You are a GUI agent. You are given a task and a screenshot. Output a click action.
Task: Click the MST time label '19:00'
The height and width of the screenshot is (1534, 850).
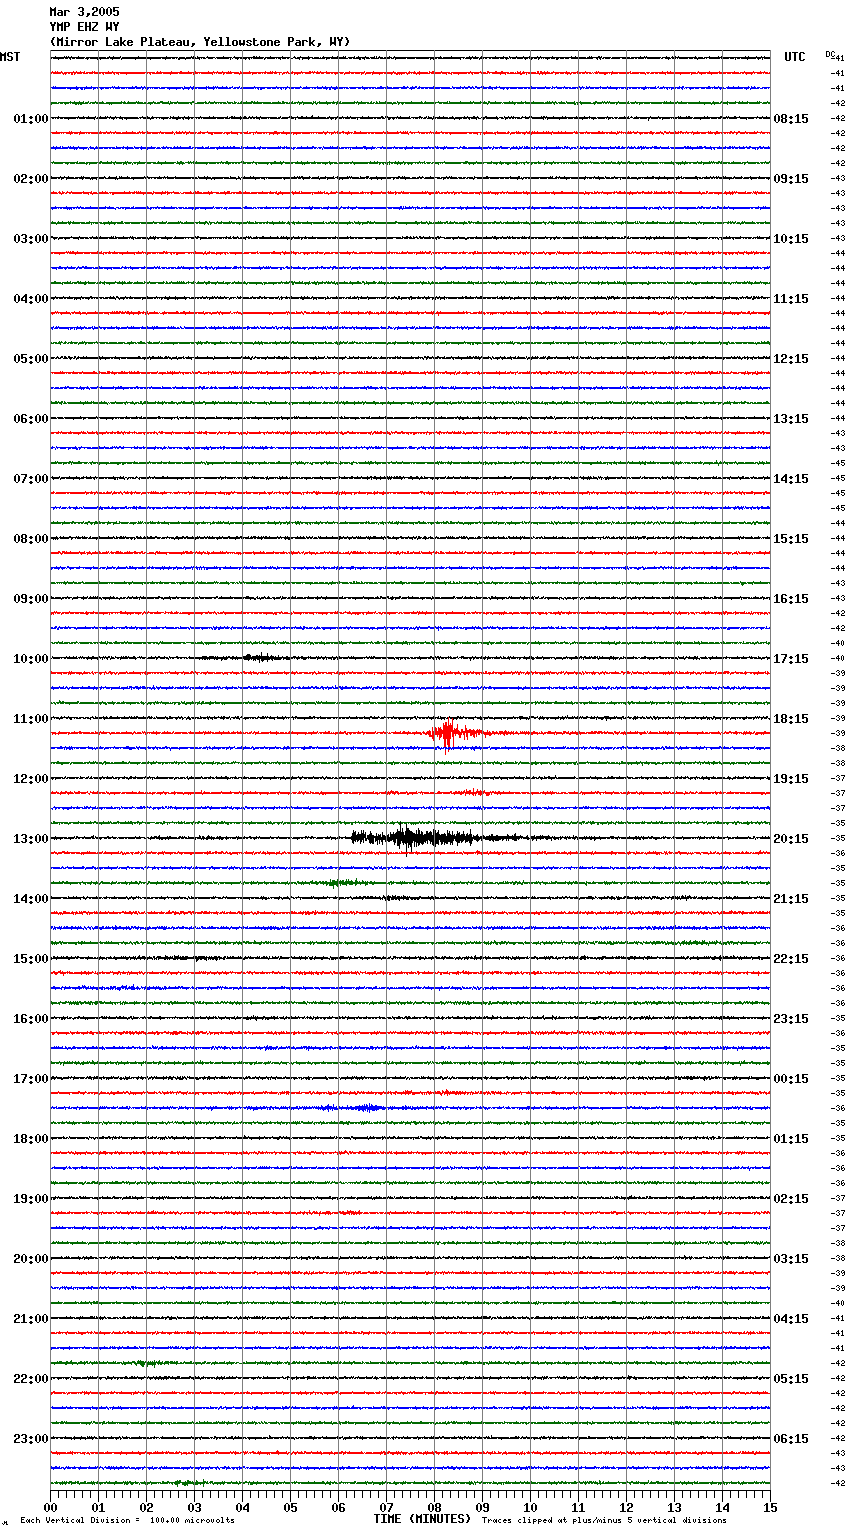(x=30, y=1199)
